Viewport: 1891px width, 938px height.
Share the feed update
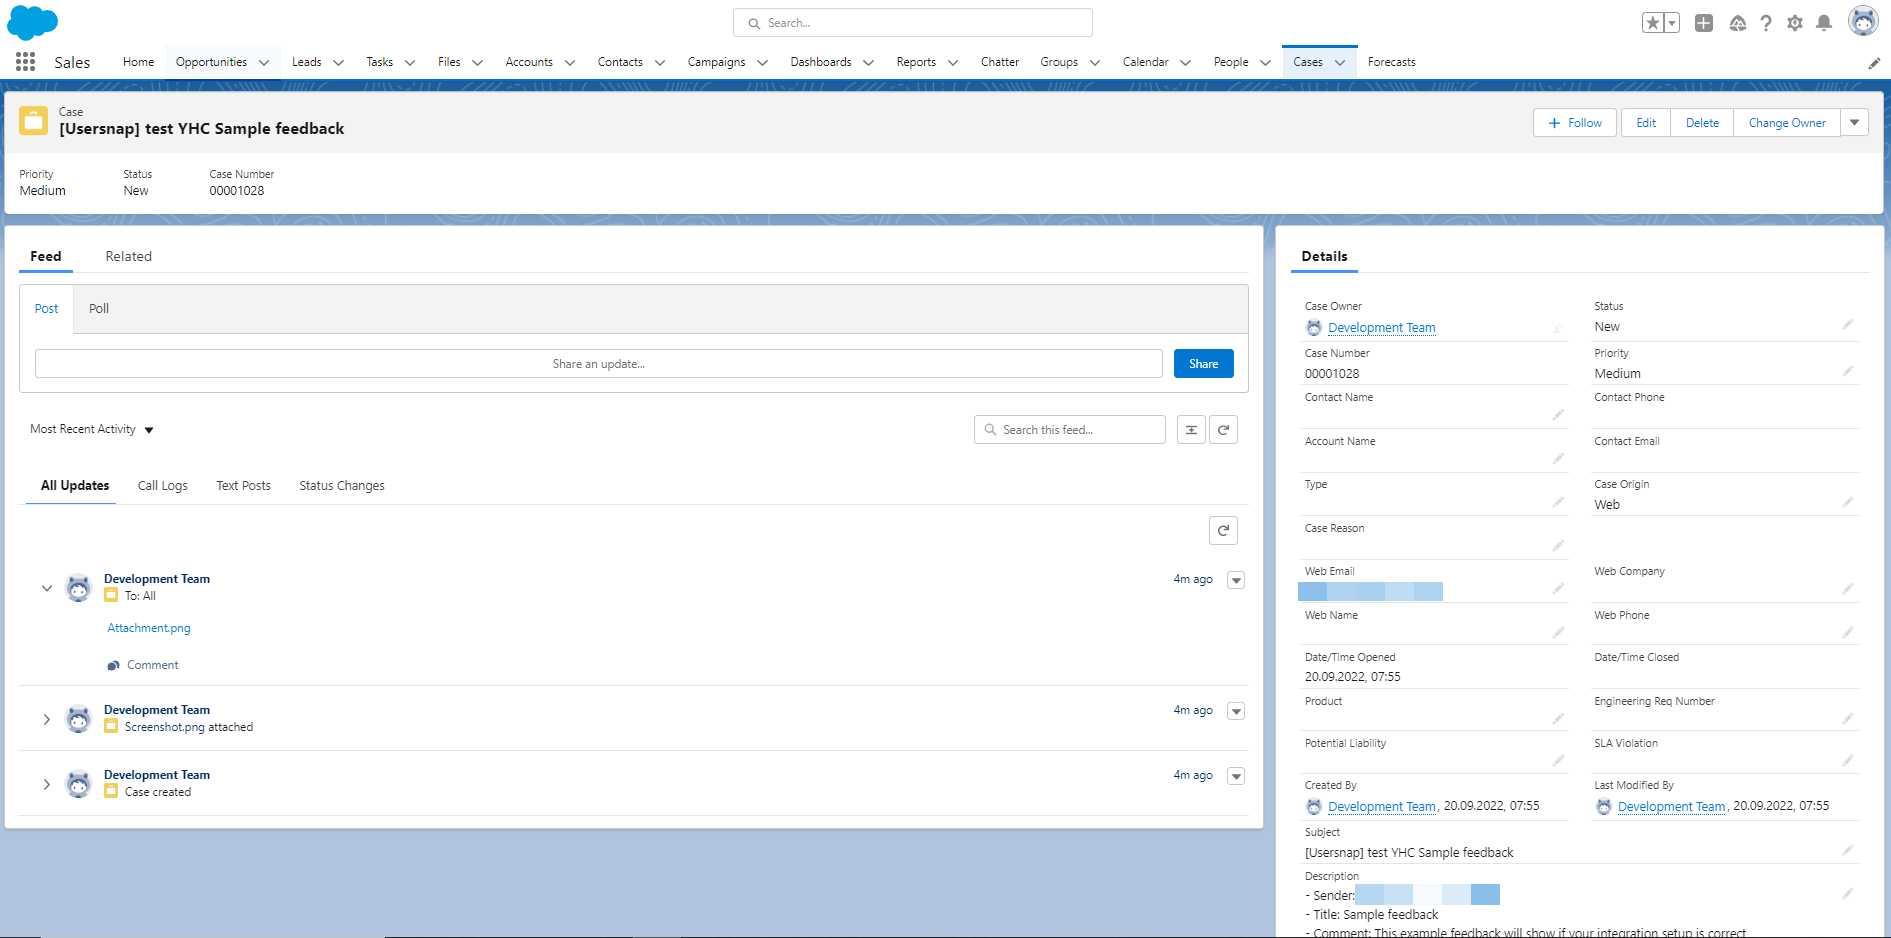pyautogui.click(x=1204, y=364)
